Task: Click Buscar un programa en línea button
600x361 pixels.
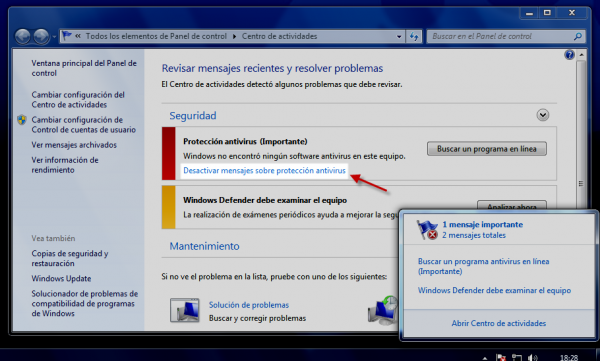Action: coord(487,149)
